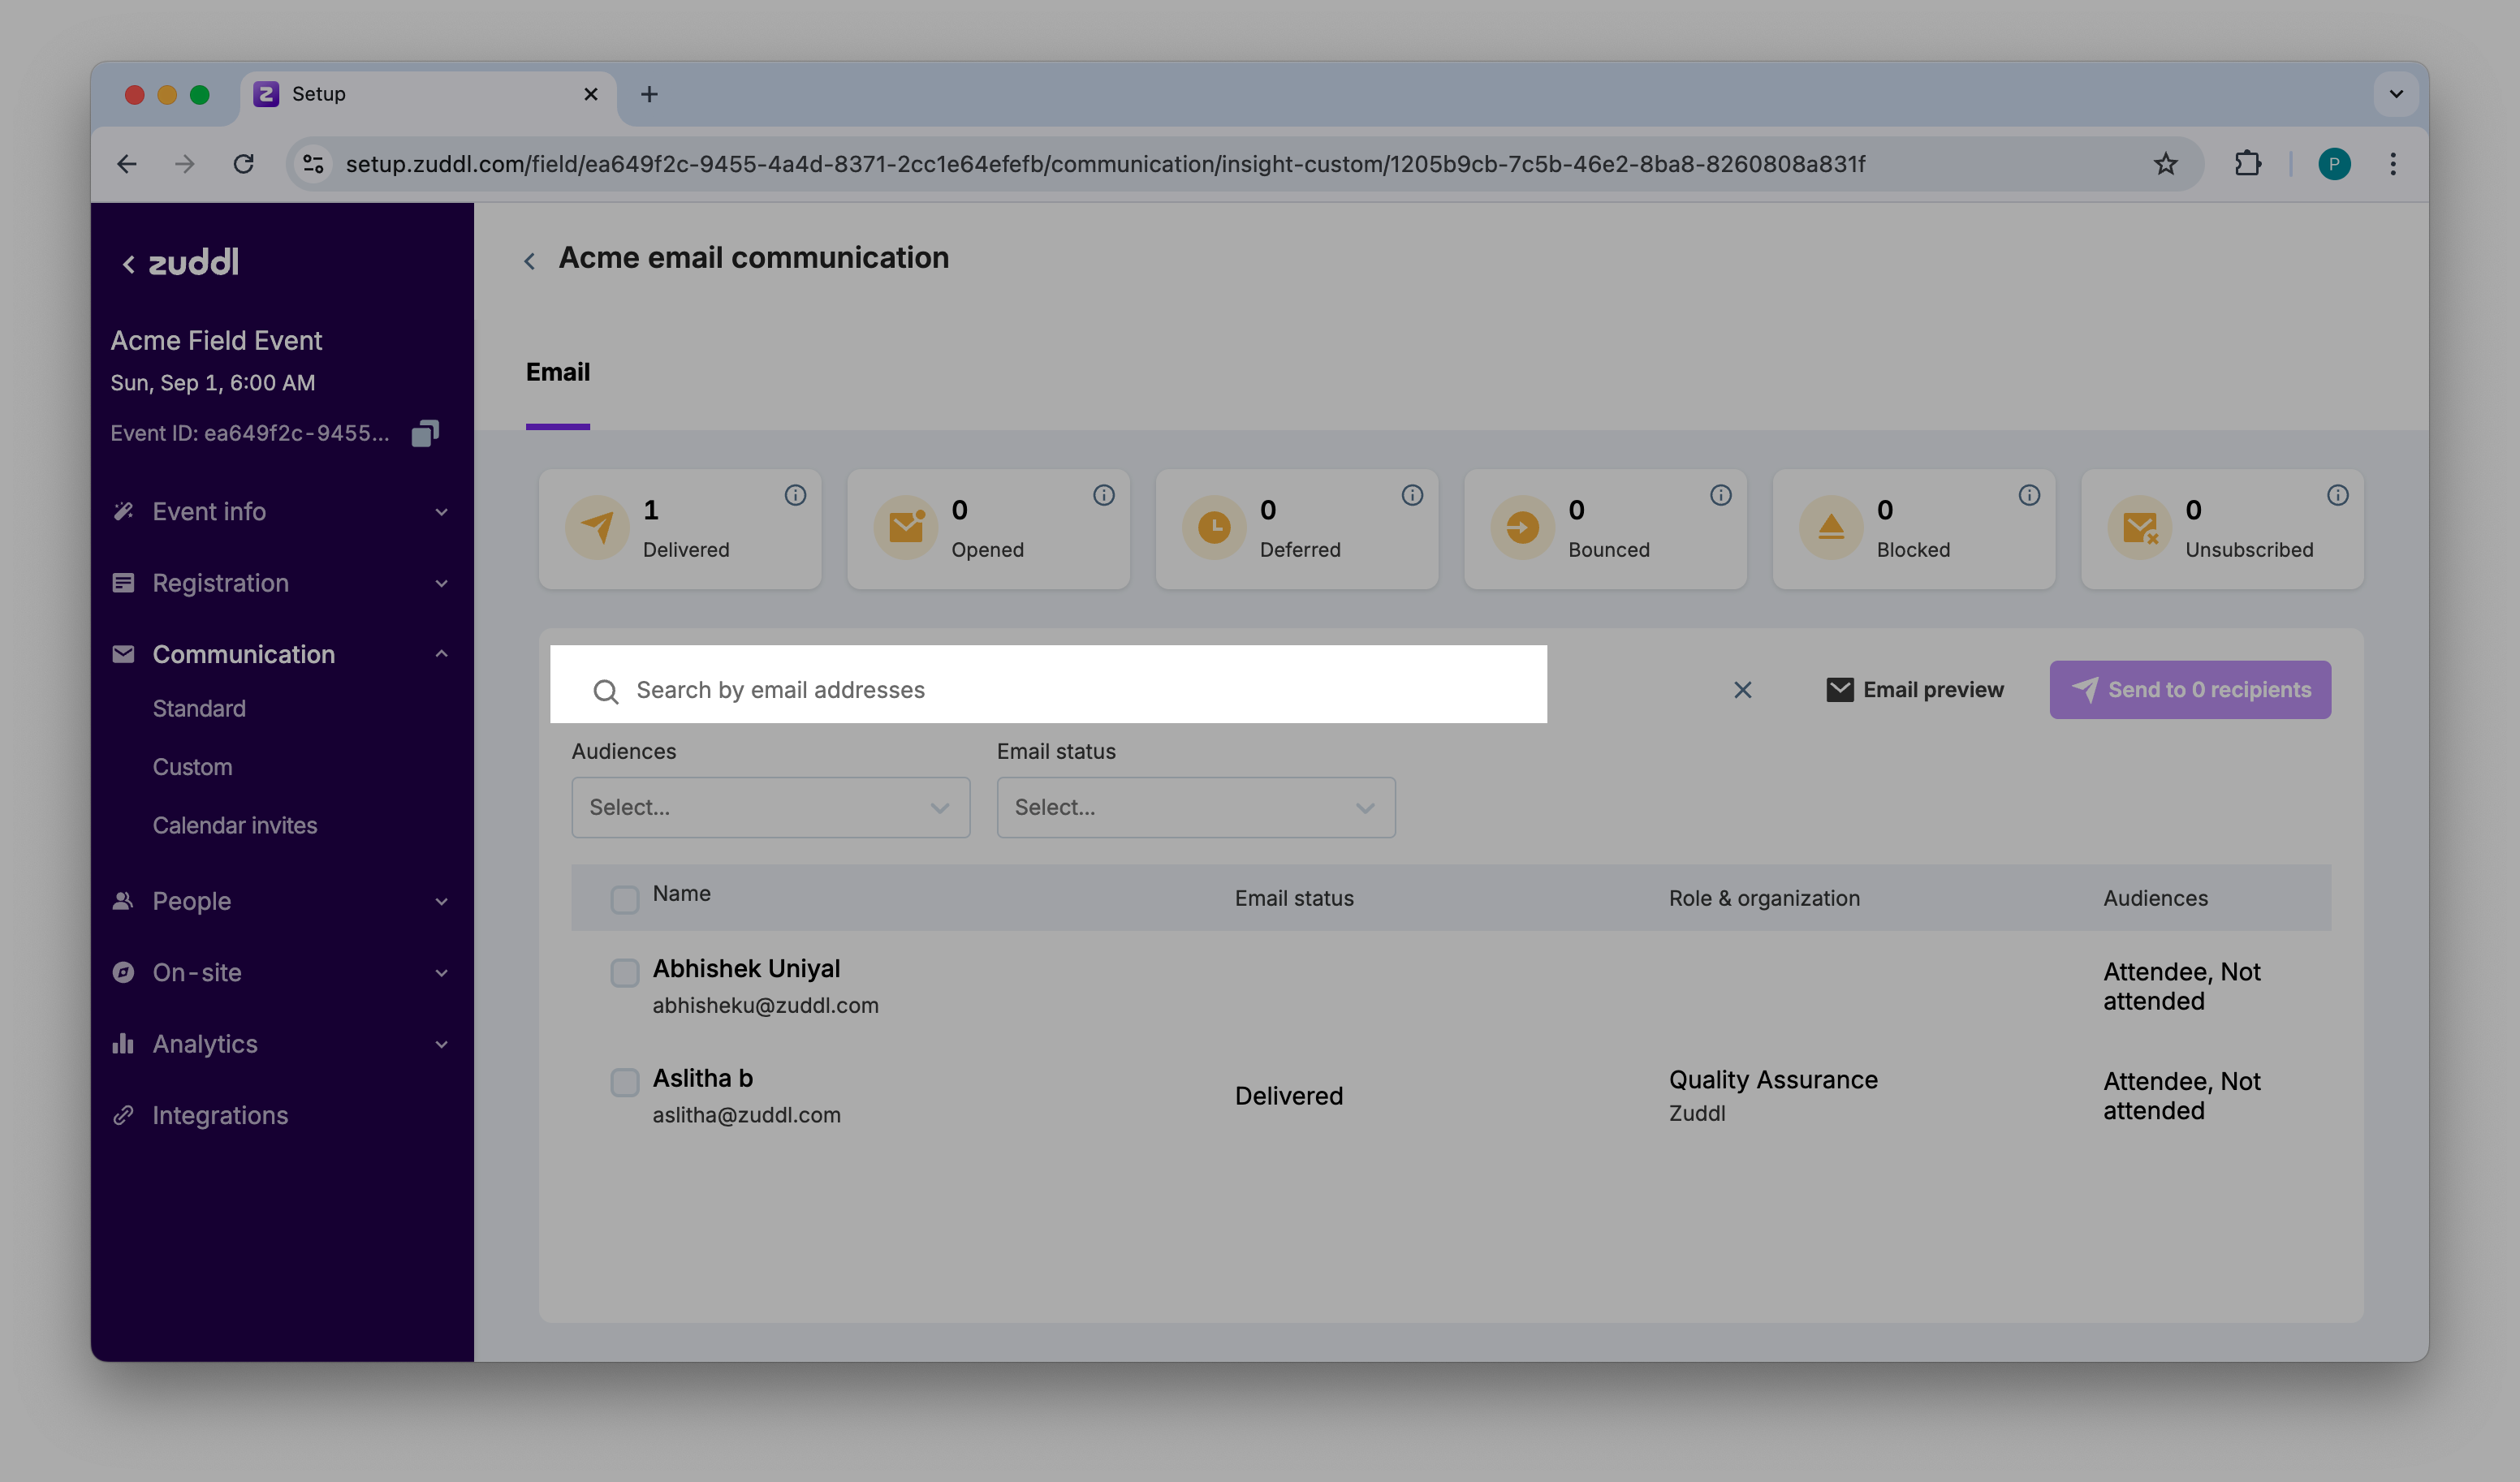
Task: Click the info icon on the Bounced card
Action: 1720,495
